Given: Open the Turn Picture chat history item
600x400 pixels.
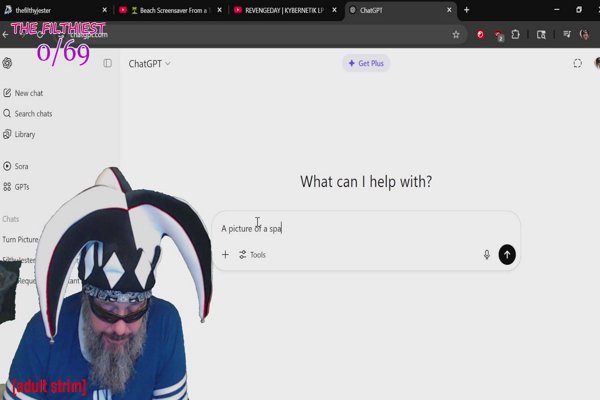Looking at the screenshot, I should [x=20, y=240].
